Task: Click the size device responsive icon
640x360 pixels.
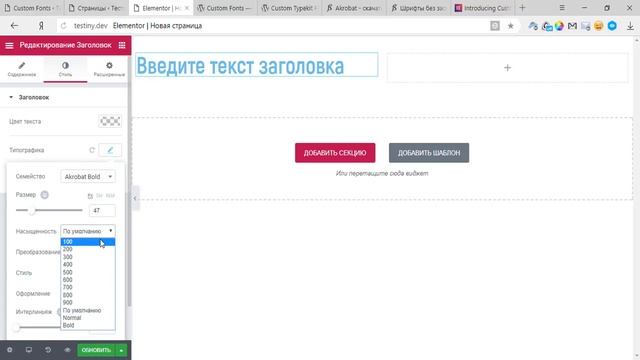Action: 44,195
